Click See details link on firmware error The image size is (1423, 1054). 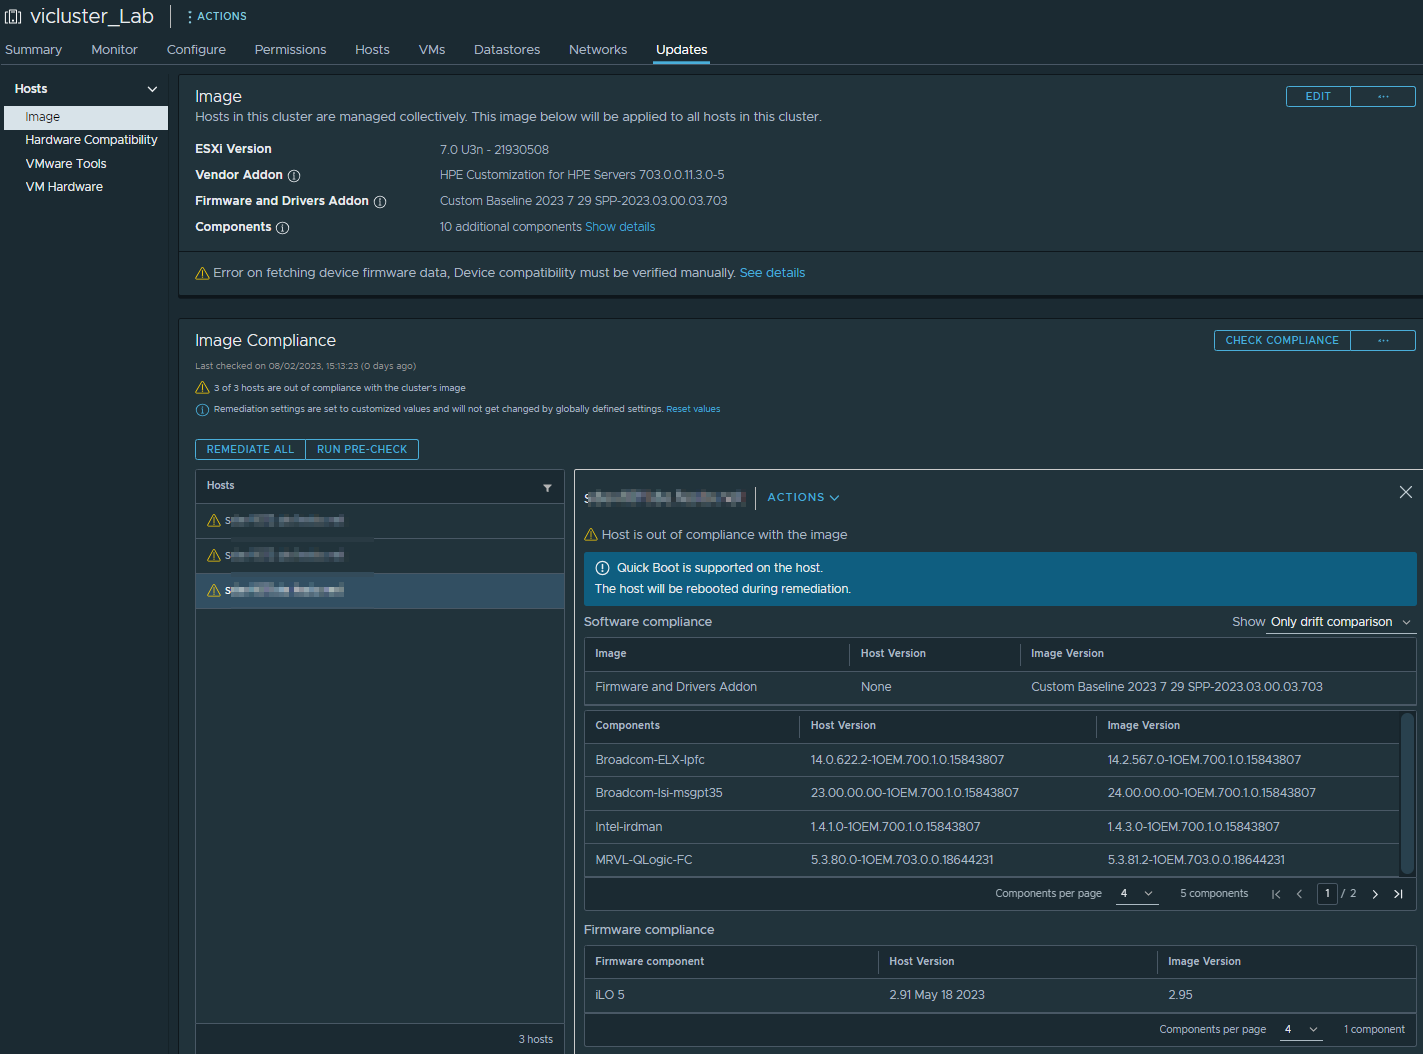pos(772,273)
